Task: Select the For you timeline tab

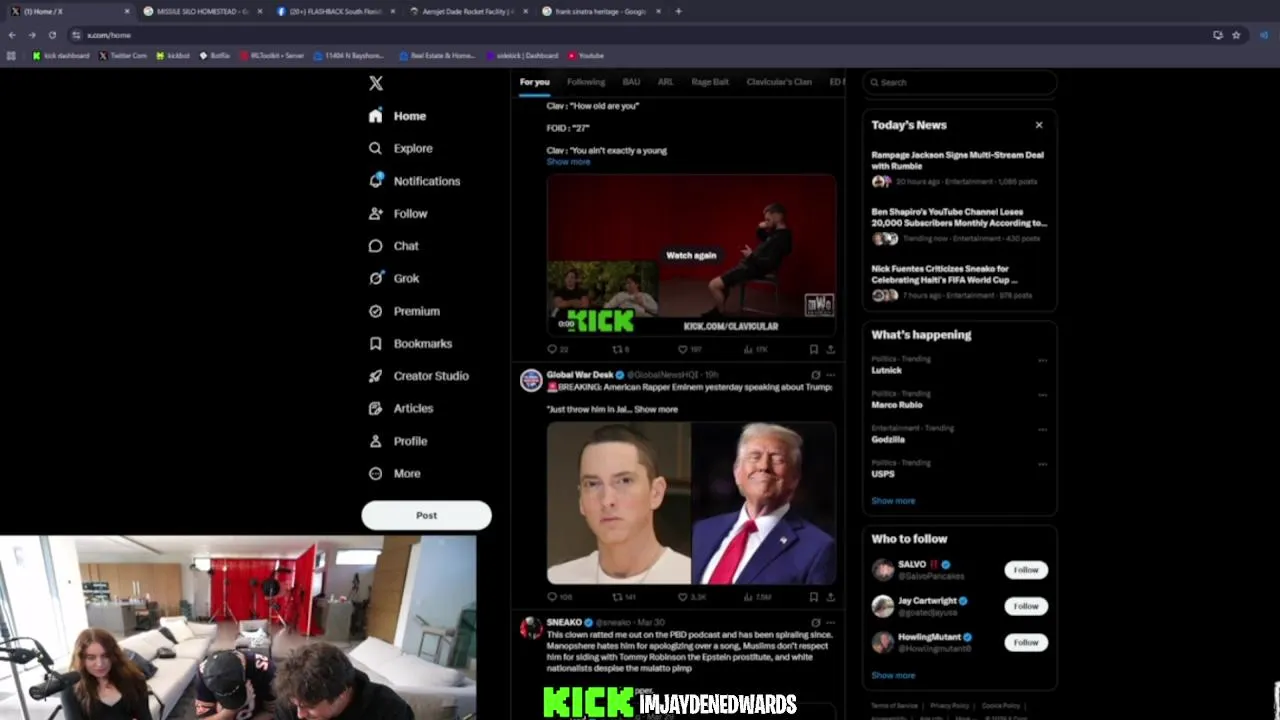Action: [x=534, y=82]
